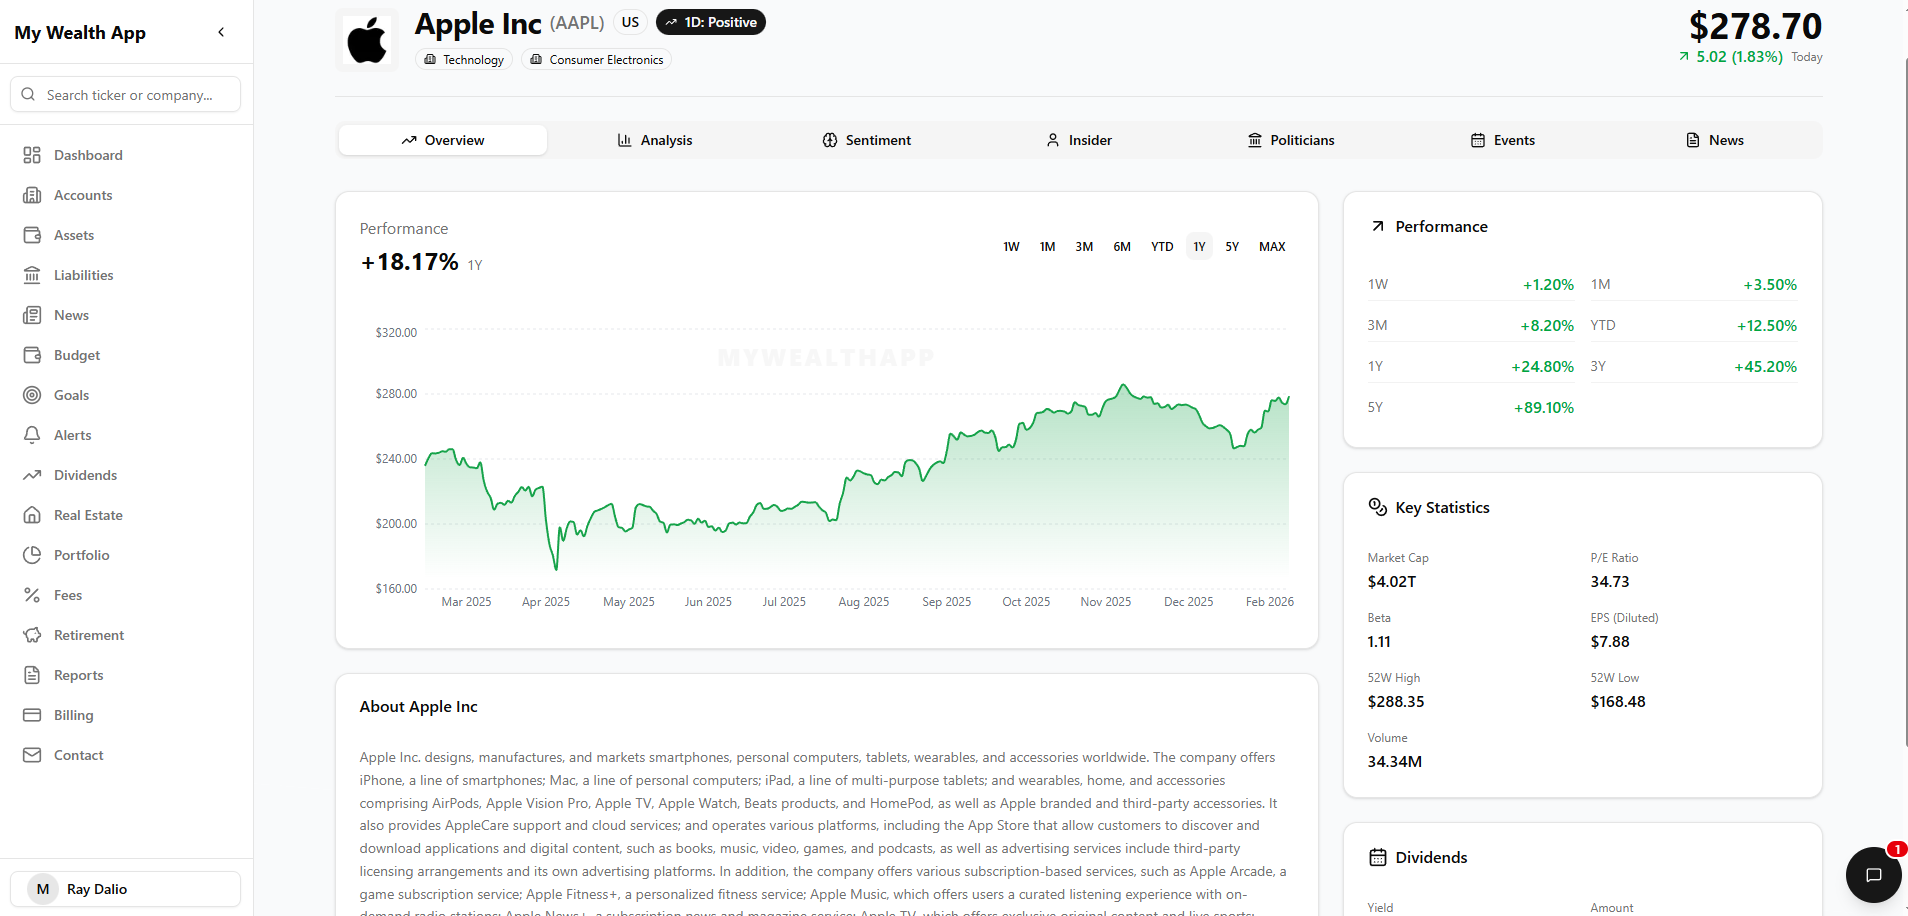
Task: Open the News tab for Apple
Action: click(x=1715, y=140)
